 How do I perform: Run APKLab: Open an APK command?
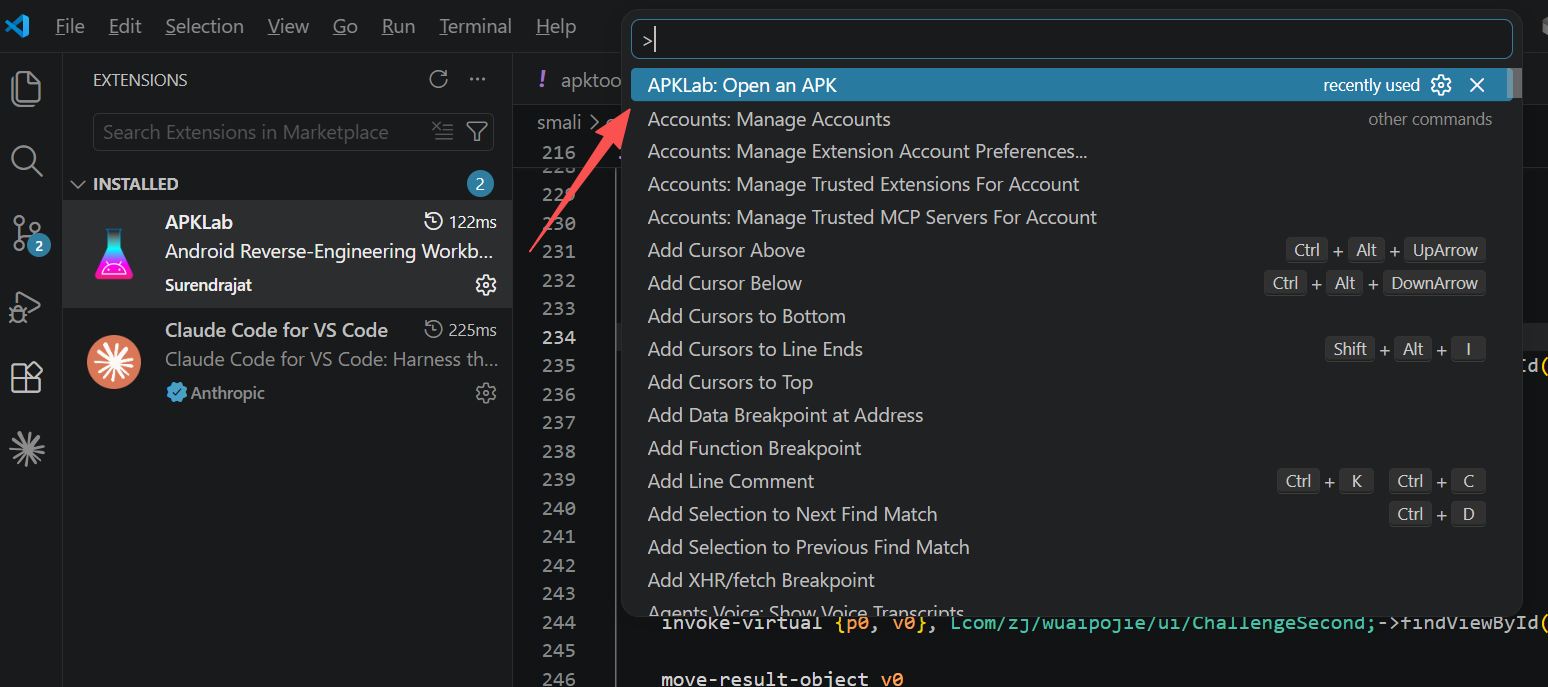[x=1068, y=85]
